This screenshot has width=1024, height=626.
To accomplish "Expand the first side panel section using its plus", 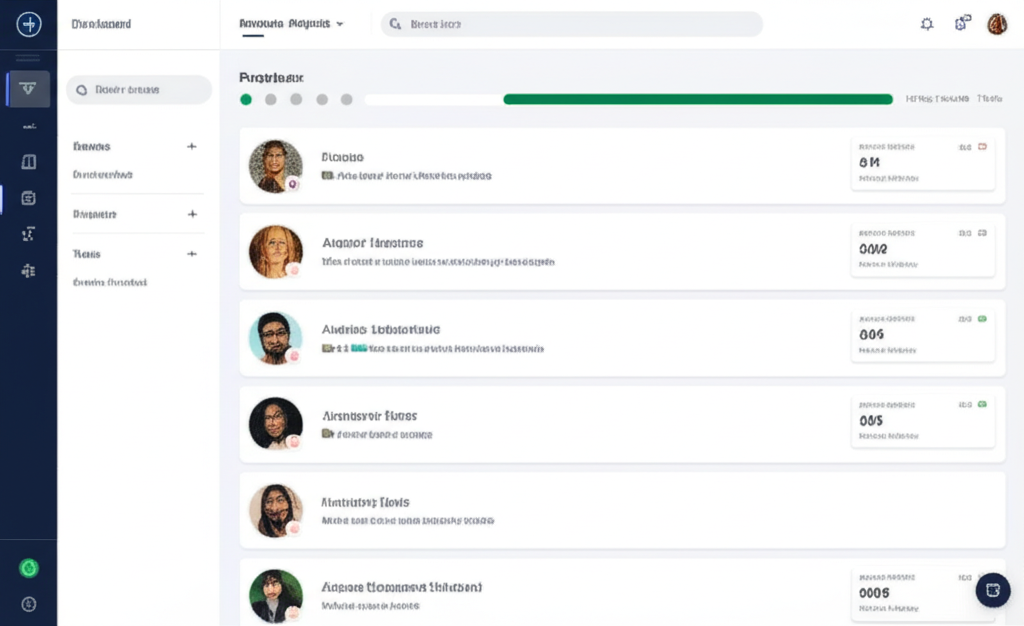I will tap(192, 146).
